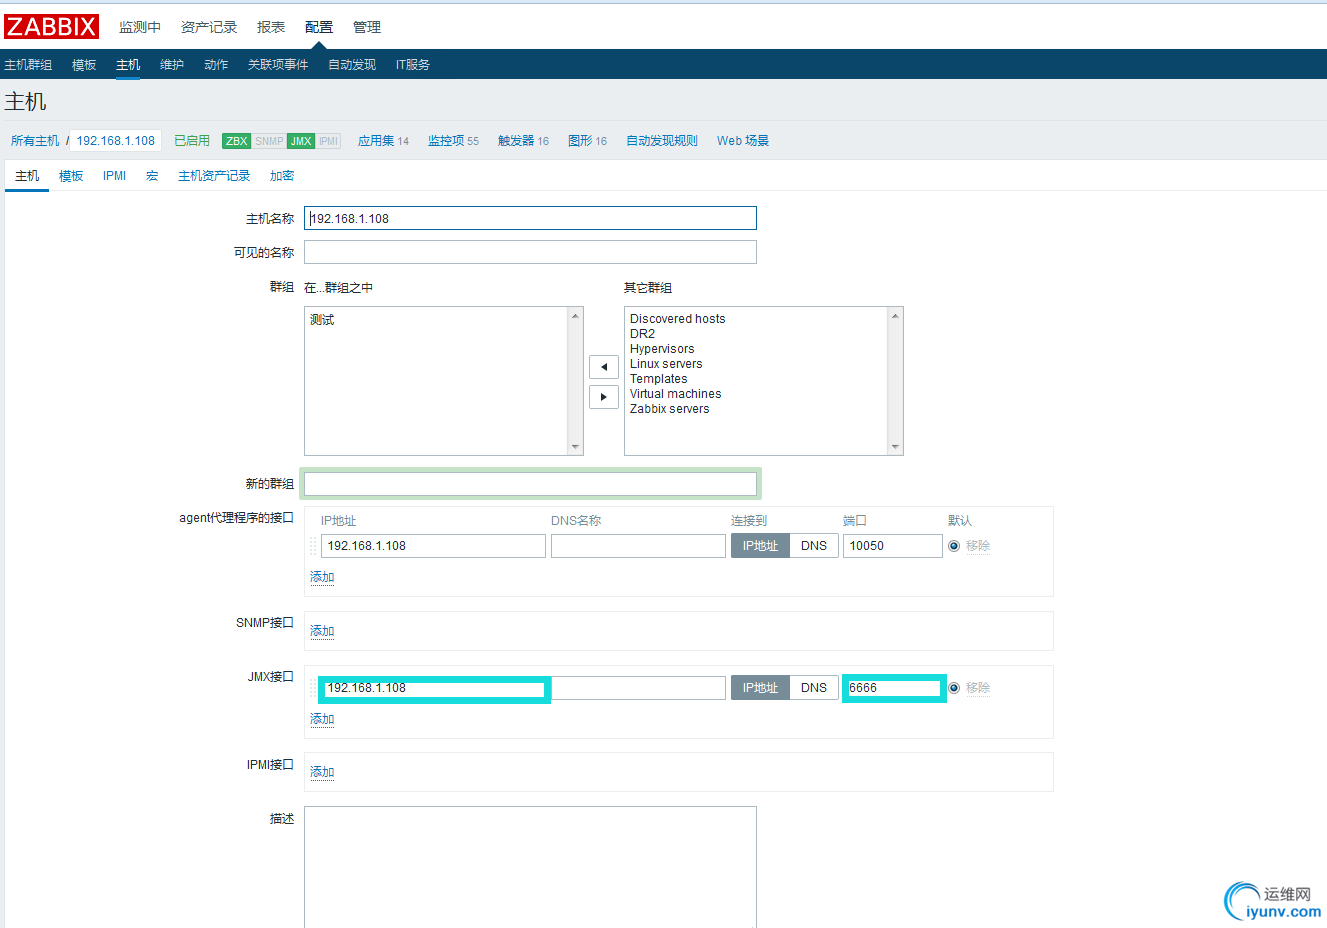Open the 监控项 55 link
Screen dimensions: 1327x928
point(454,141)
